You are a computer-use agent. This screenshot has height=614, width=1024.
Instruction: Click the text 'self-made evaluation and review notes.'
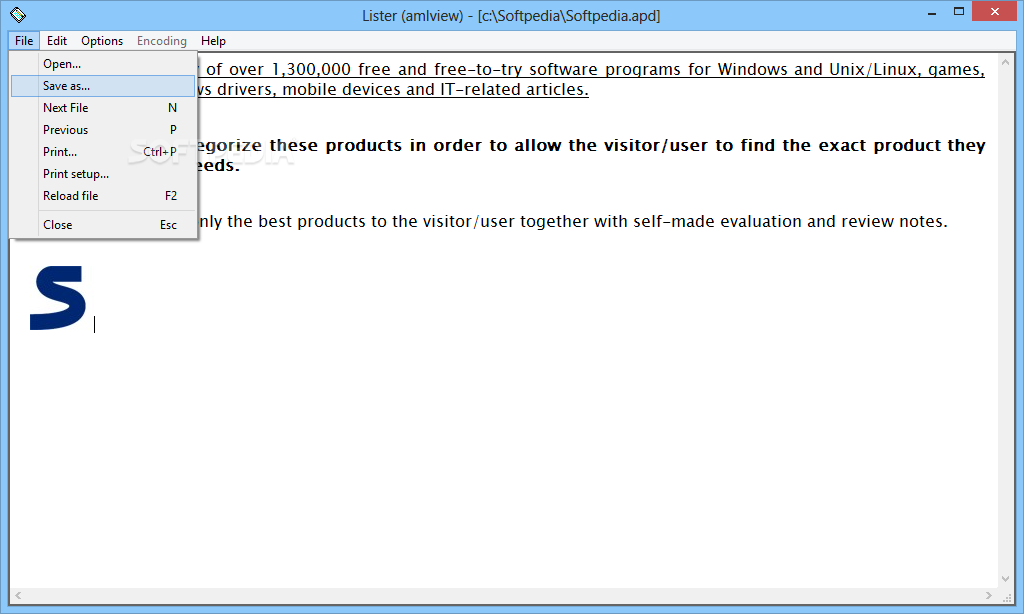point(790,221)
